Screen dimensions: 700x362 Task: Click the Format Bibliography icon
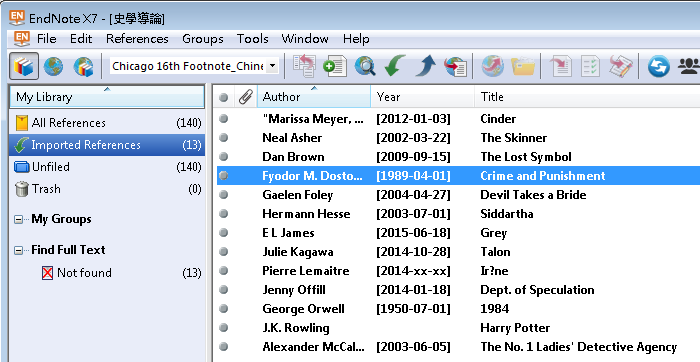pos(590,67)
